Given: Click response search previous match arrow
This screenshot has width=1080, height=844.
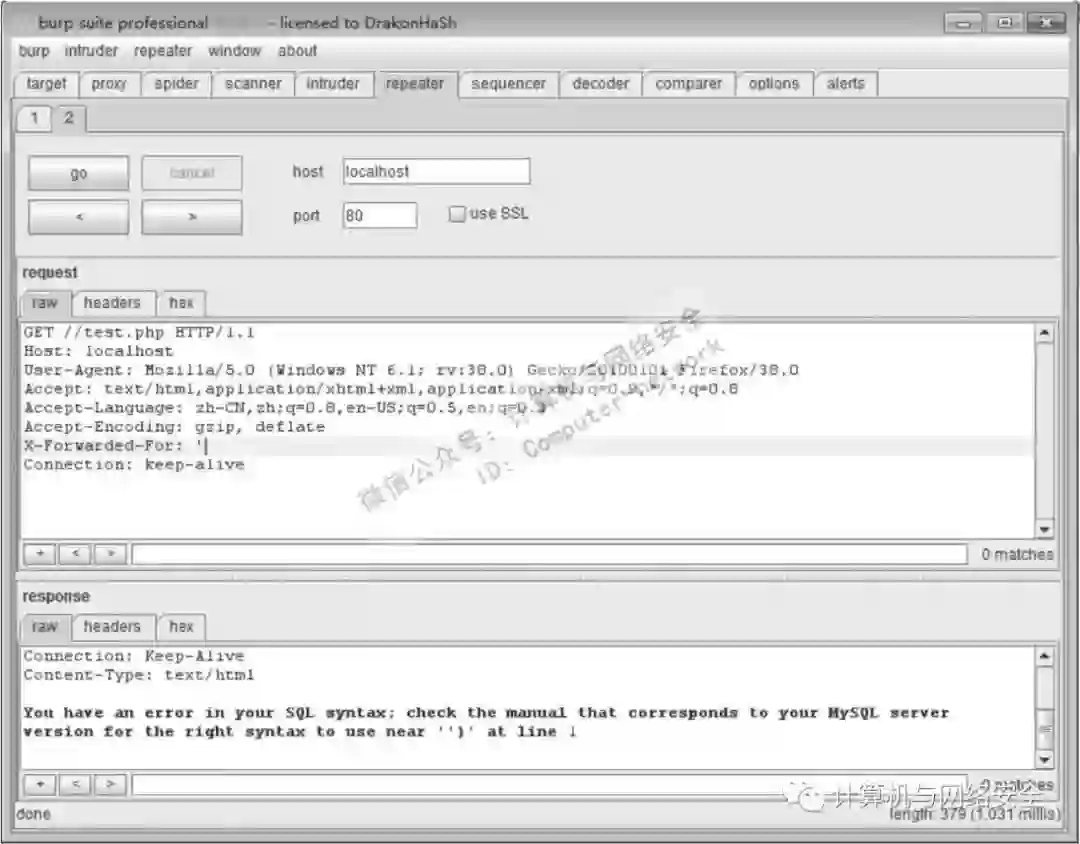Looking at the screenshot, I should point(76,784).
